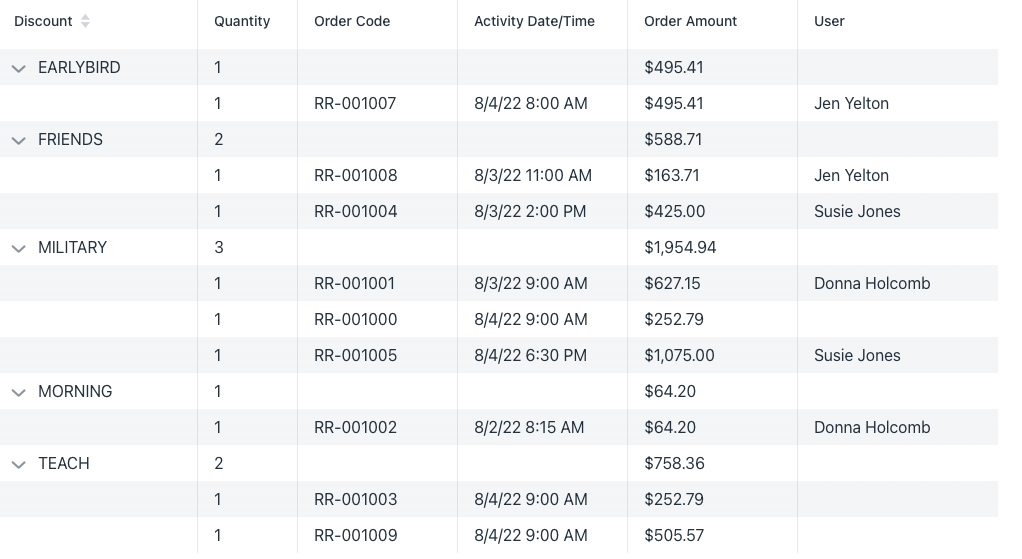Click the MILITARY total $1,954.94 cell
1022x559 pixels.
click(680, 248)
